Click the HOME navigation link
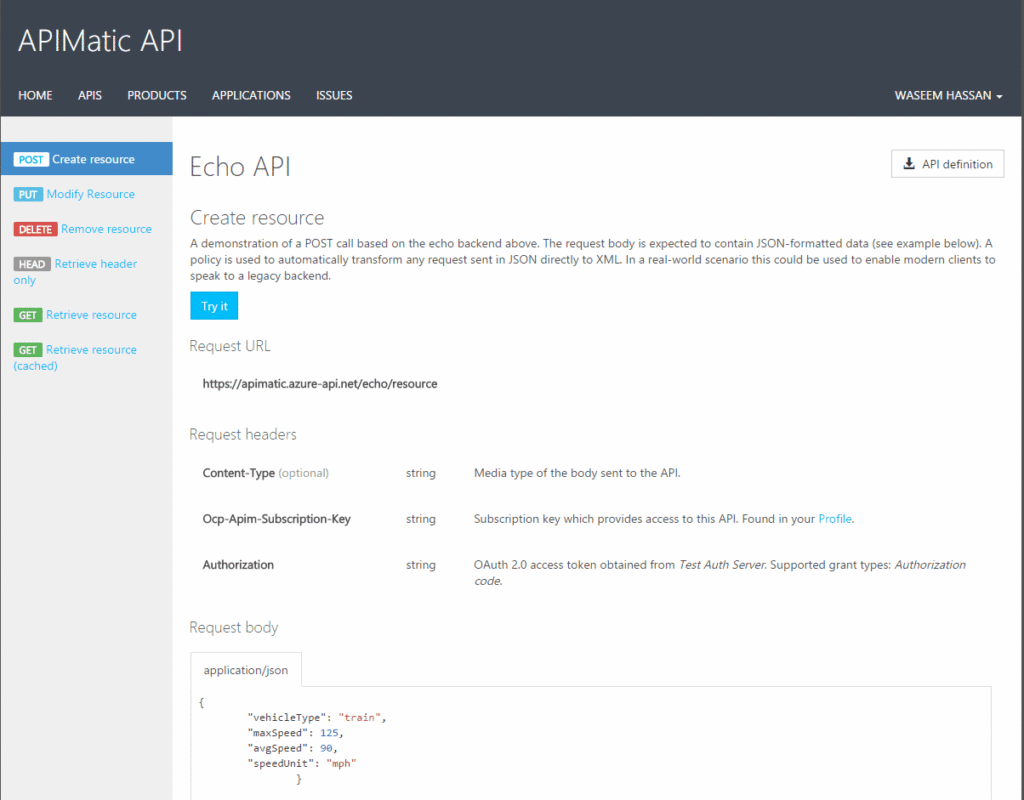This screenshot has width=1024, height=800. [35, 95]
